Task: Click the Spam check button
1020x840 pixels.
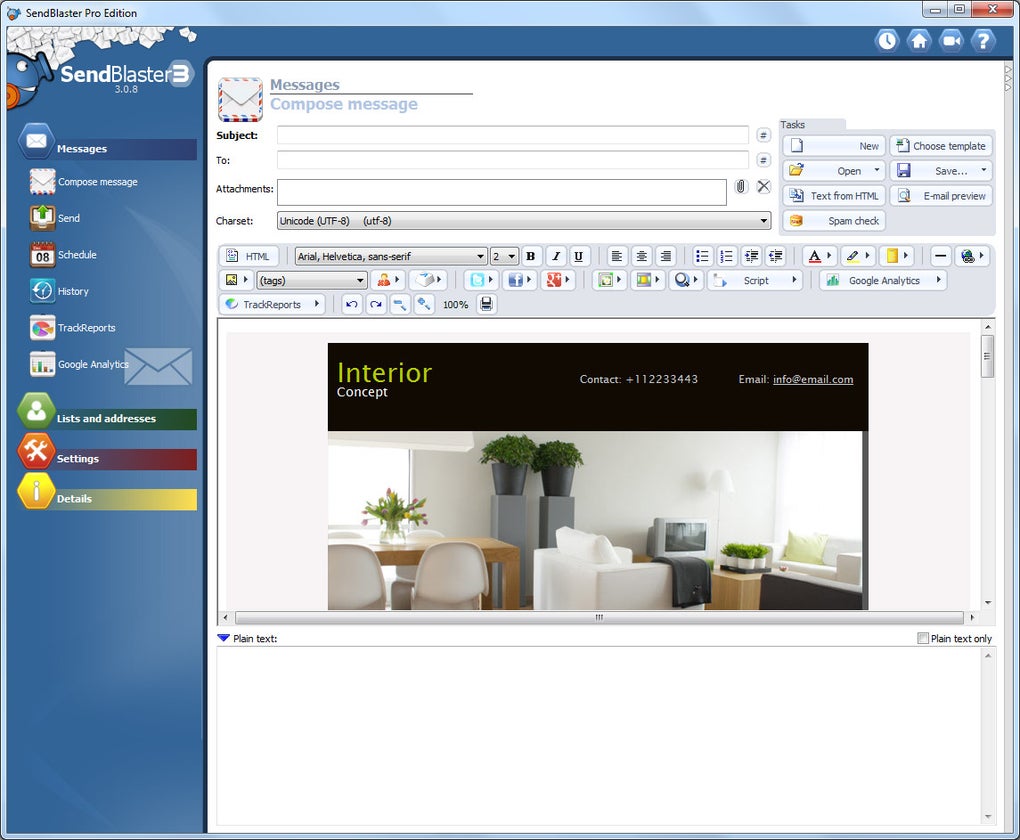Action: point(834,221)
